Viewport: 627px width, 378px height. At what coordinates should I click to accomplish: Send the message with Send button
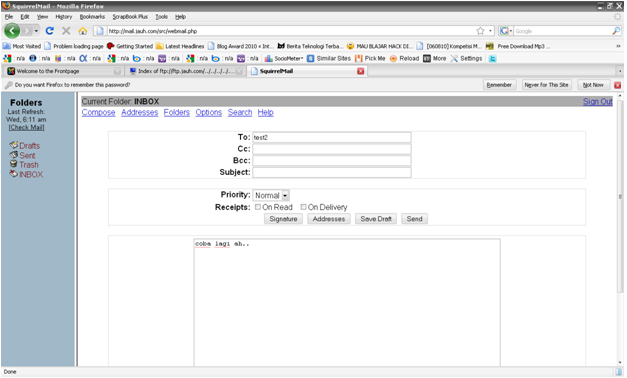pyautogui.click(x=414, y=219)
